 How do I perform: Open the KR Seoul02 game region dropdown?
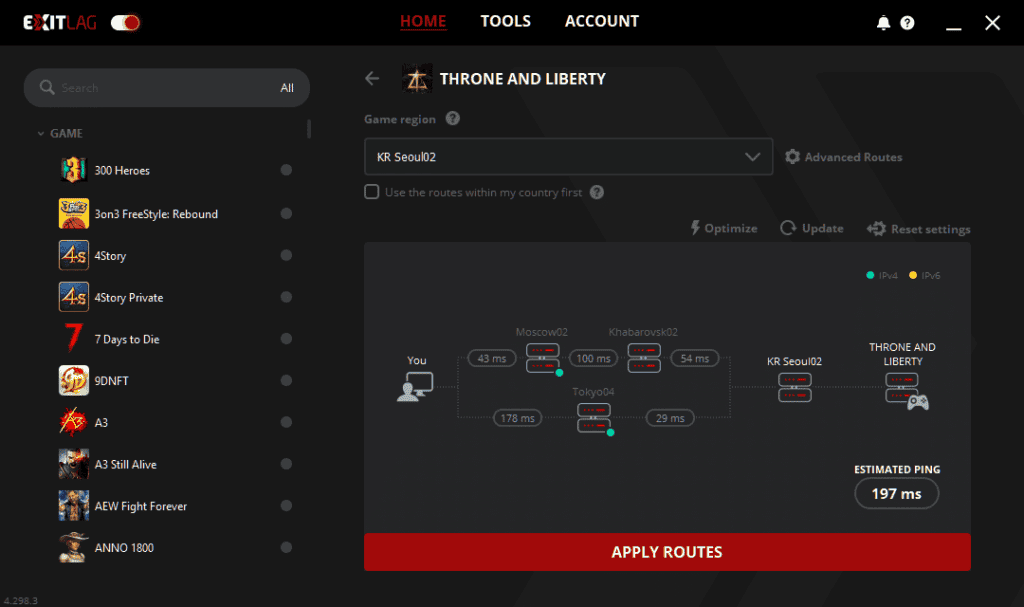click(x=568, y=157)
